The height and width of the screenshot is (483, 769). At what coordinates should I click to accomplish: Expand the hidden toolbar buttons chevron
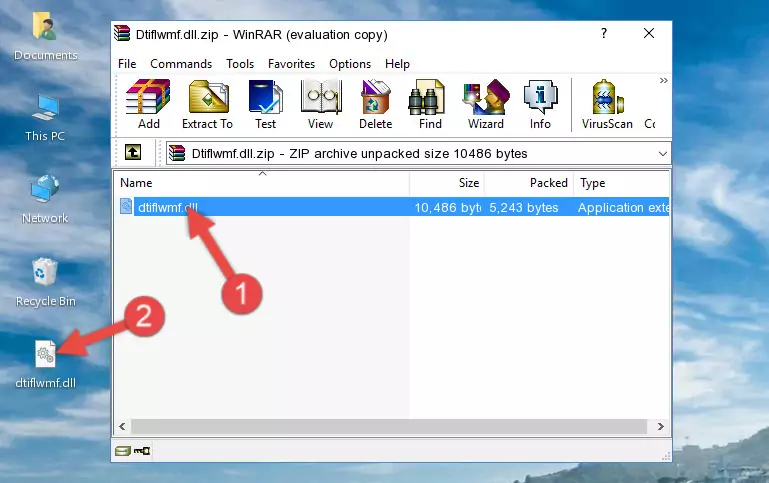[663, 80]
